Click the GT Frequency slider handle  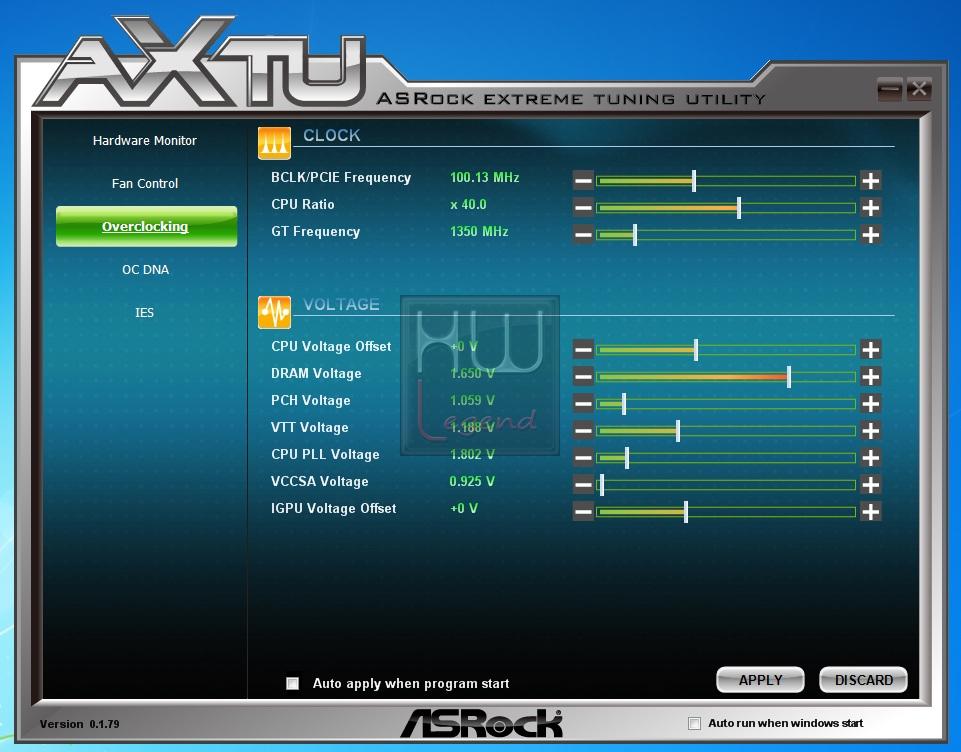pos(635,235)
